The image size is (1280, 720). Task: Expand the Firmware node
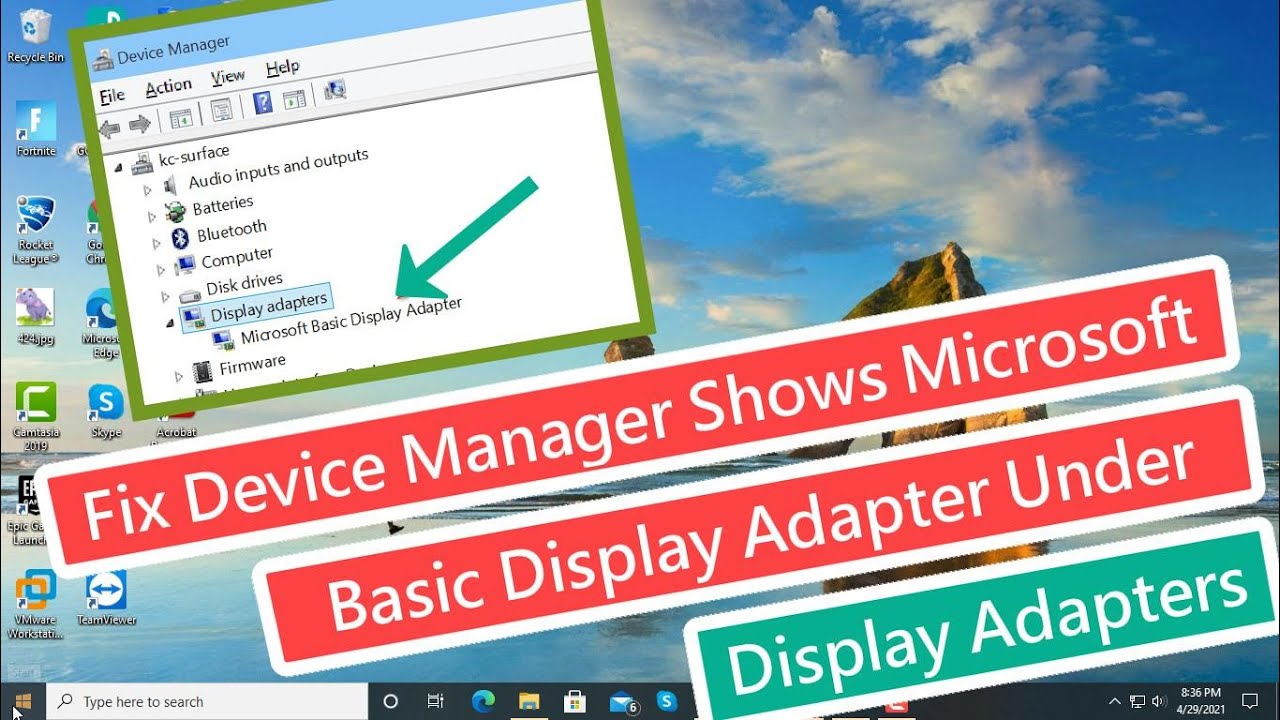[179, 376]
